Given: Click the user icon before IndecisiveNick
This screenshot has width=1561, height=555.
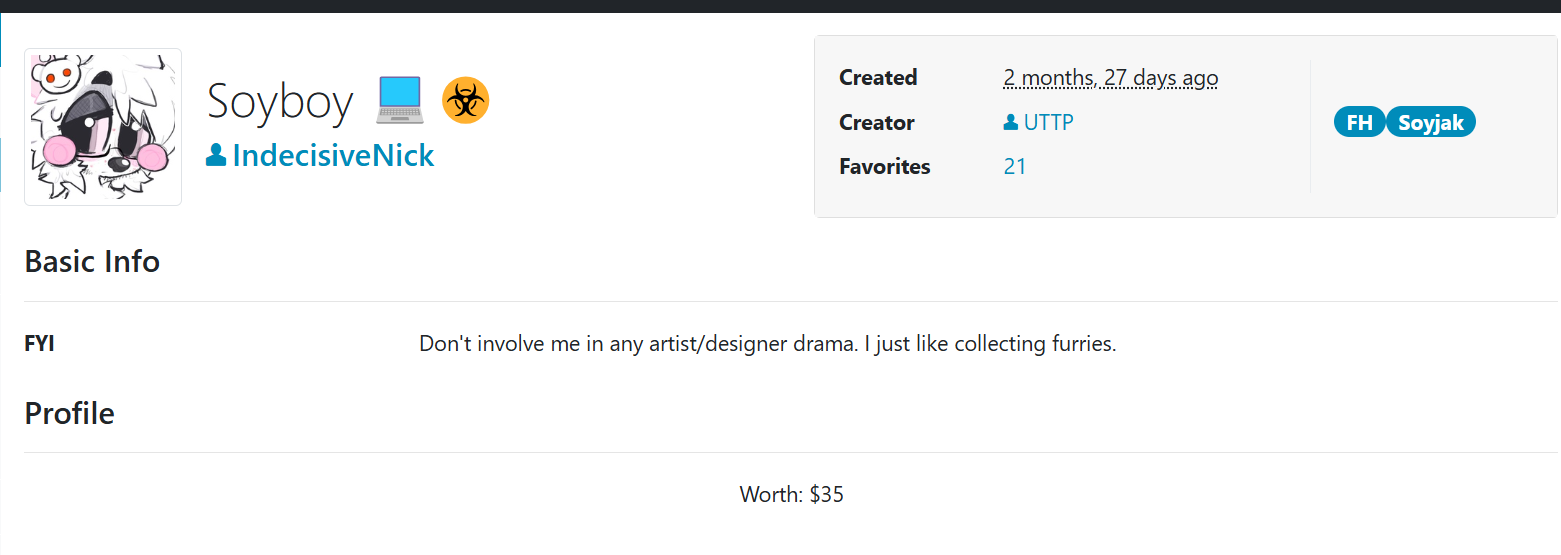Looking at the screenshot, I should pyautogui.click(x=215, y=155).
